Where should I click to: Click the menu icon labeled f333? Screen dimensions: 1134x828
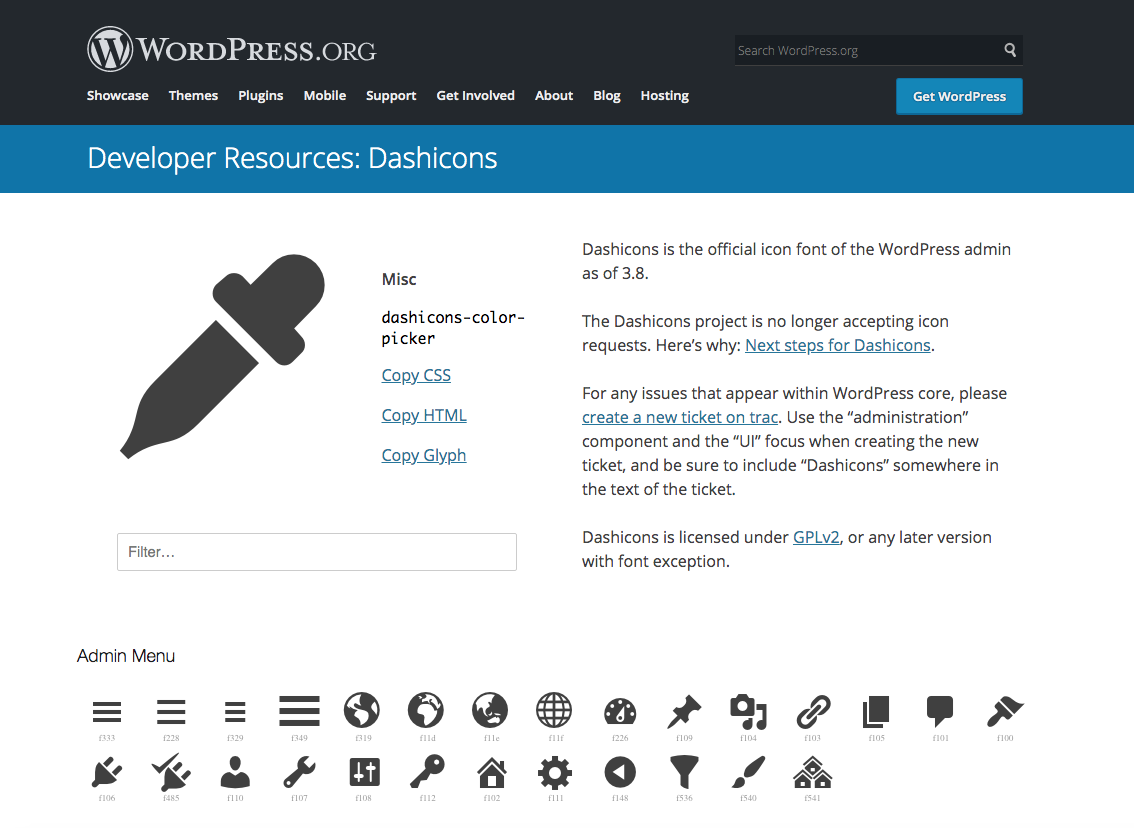tap(107, 712)
